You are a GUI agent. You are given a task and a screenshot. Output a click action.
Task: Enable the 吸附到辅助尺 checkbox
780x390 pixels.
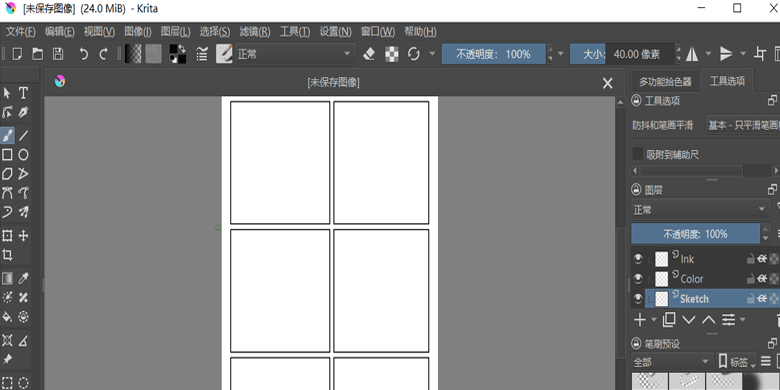pos(638,154)
